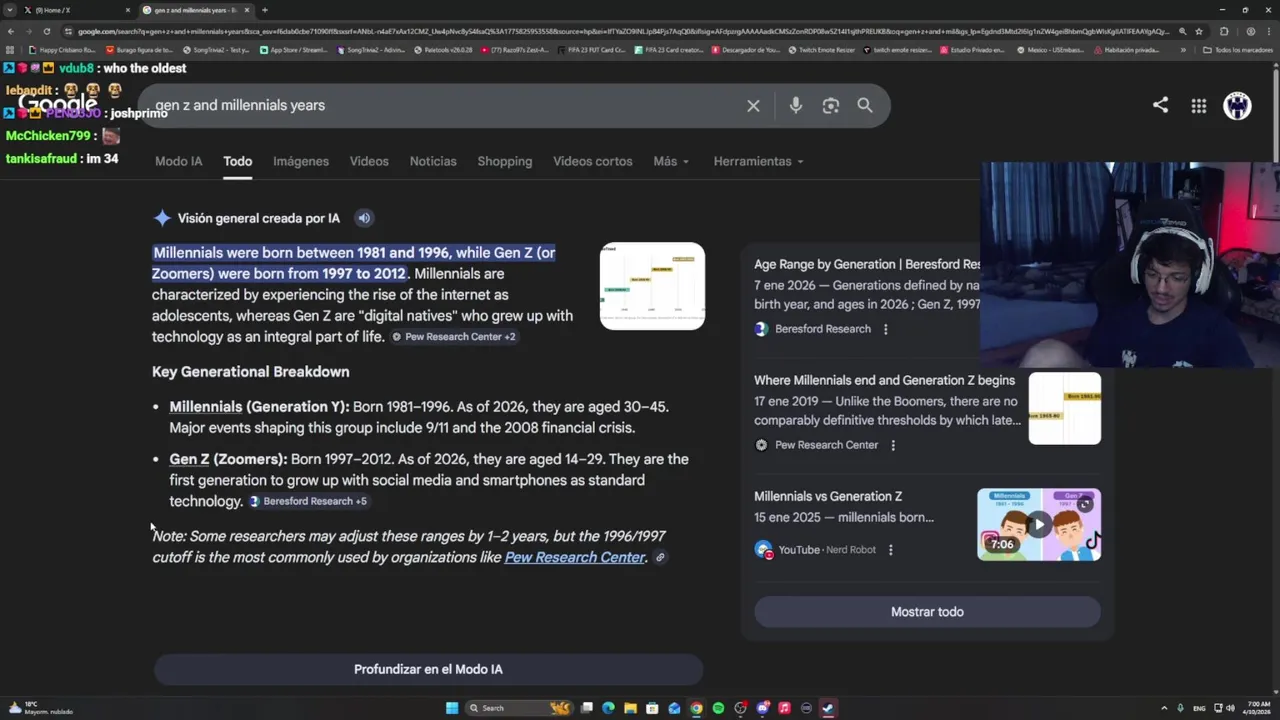1280x720 pixels.
Task: Open the Google account avatar
Action: click(1237, 105)
